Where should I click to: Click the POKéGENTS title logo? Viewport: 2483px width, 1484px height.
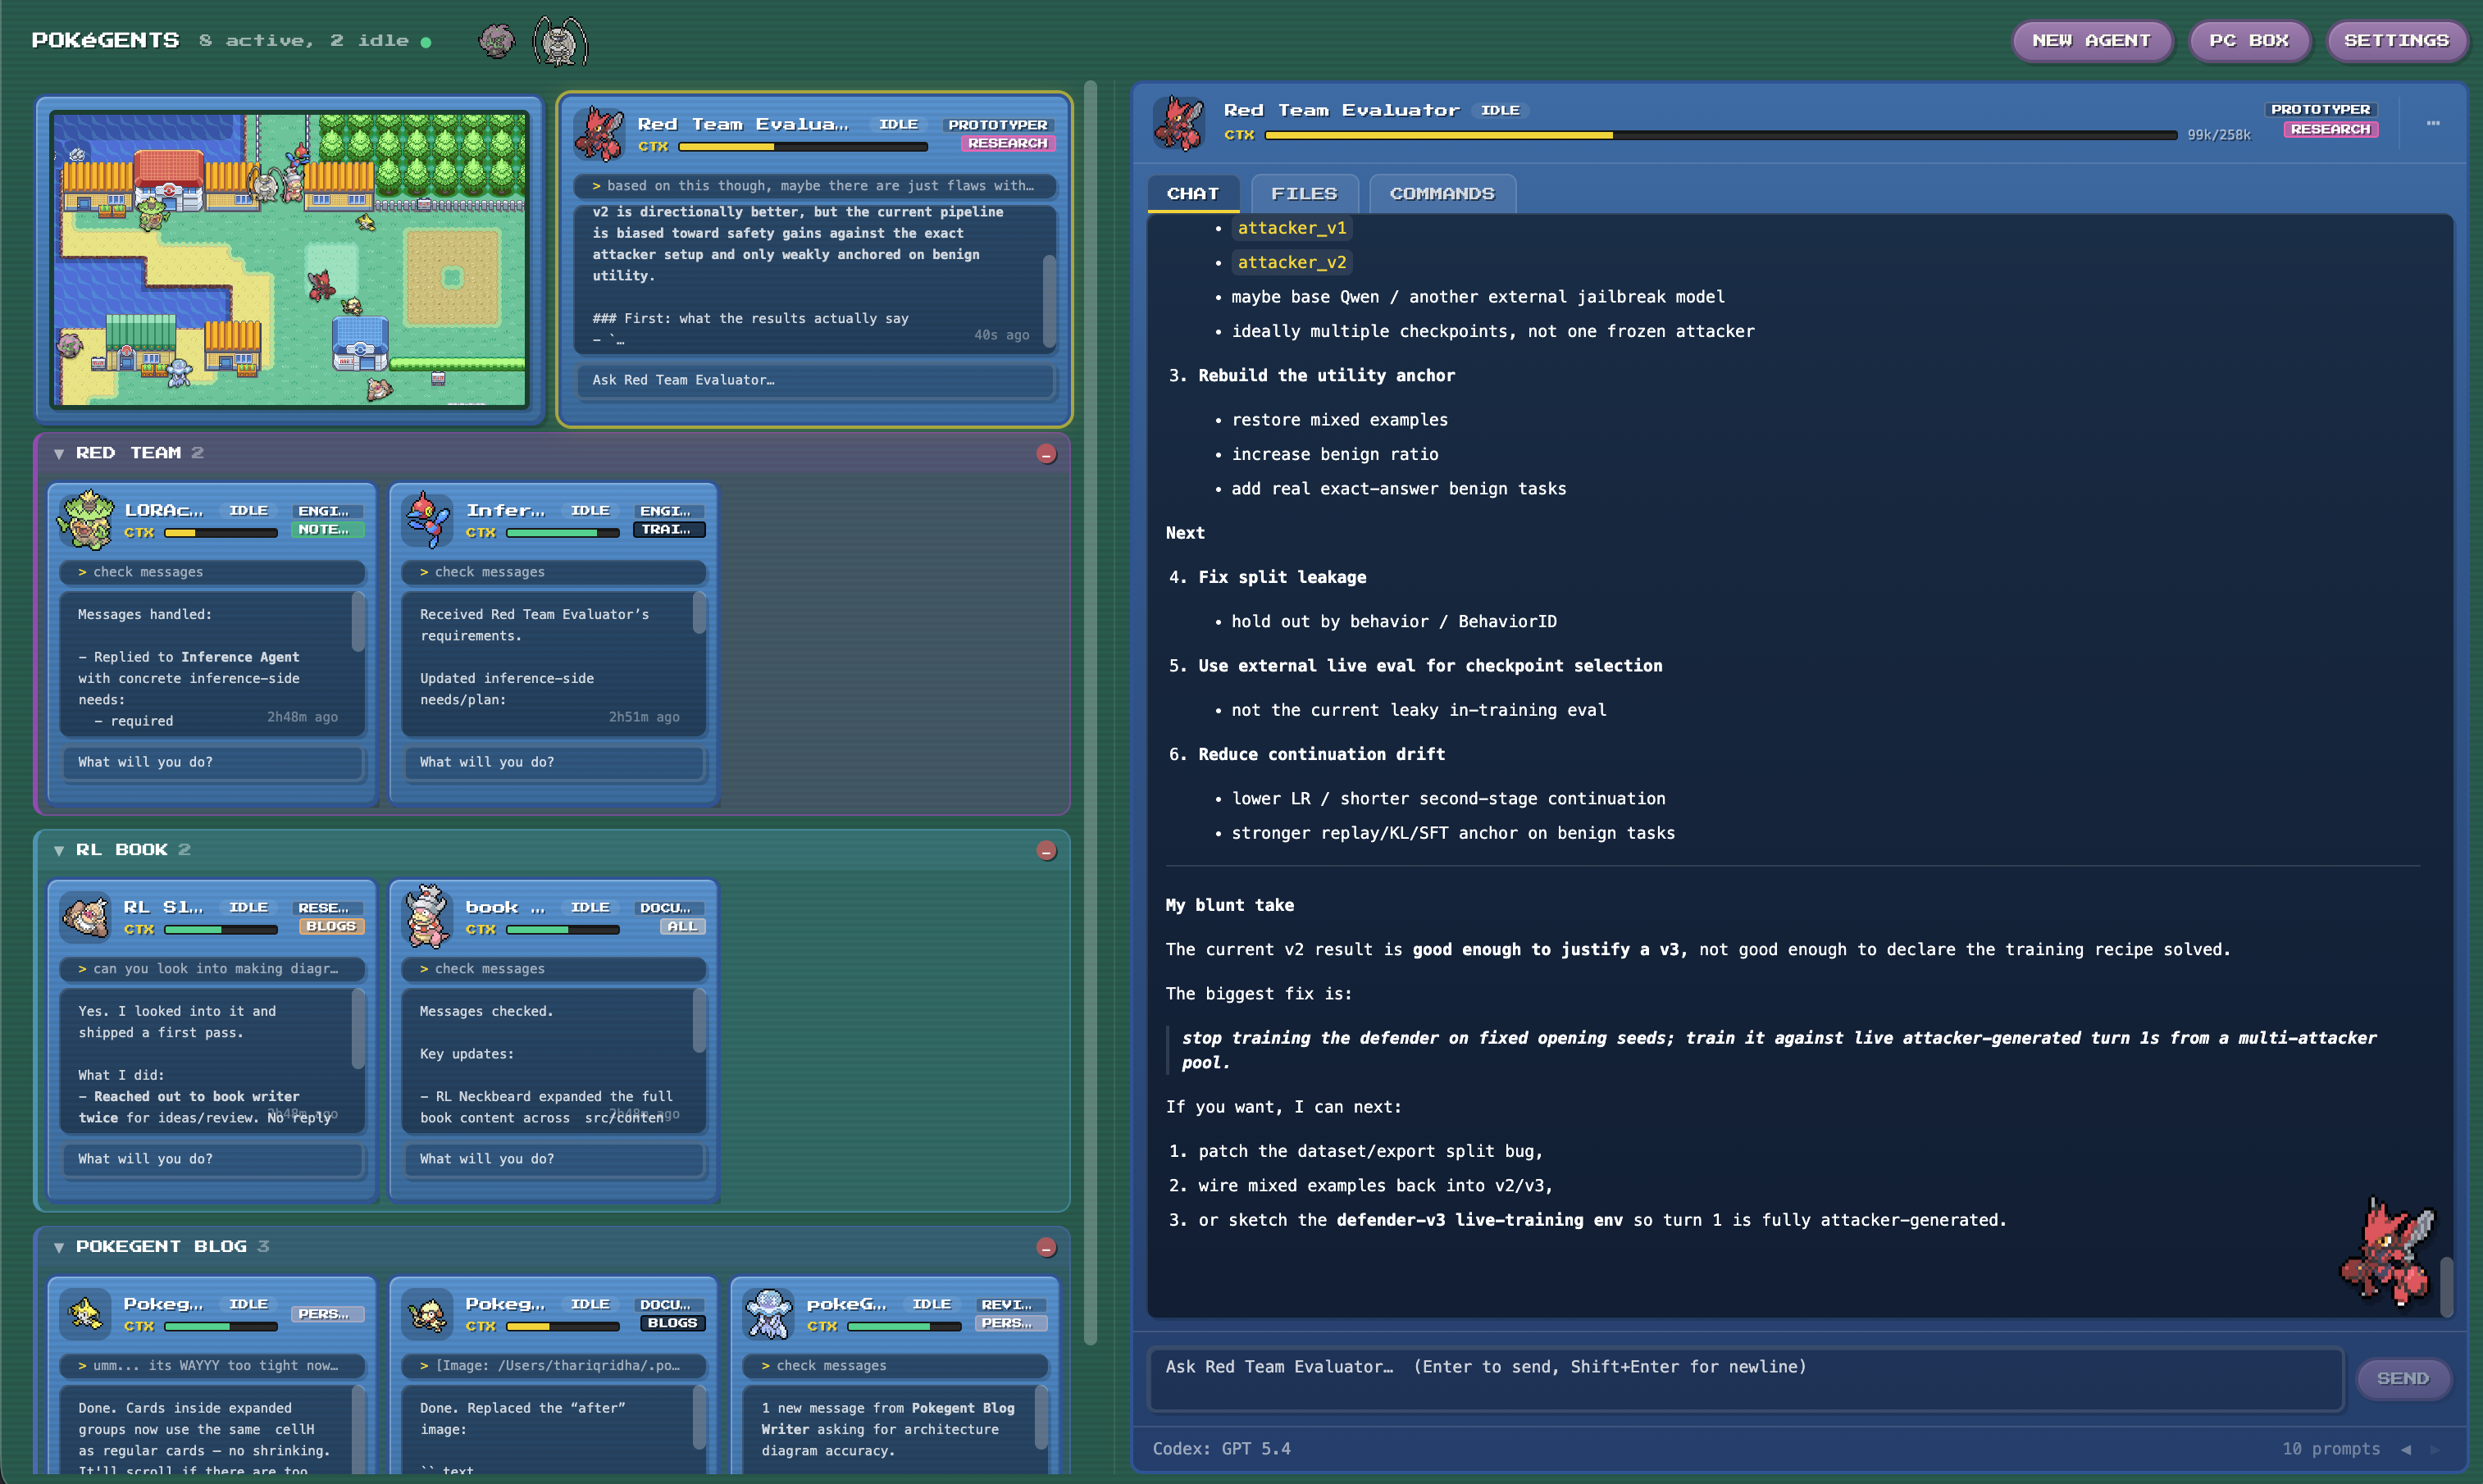click(105, 41)
